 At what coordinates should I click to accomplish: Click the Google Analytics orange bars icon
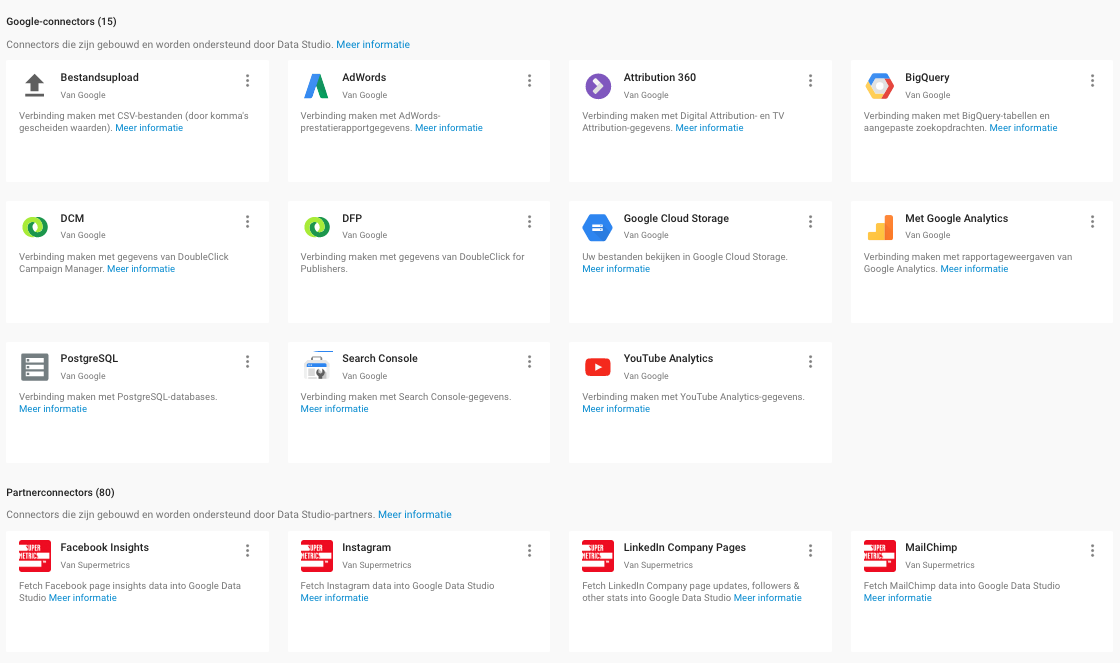click(880, 227)
